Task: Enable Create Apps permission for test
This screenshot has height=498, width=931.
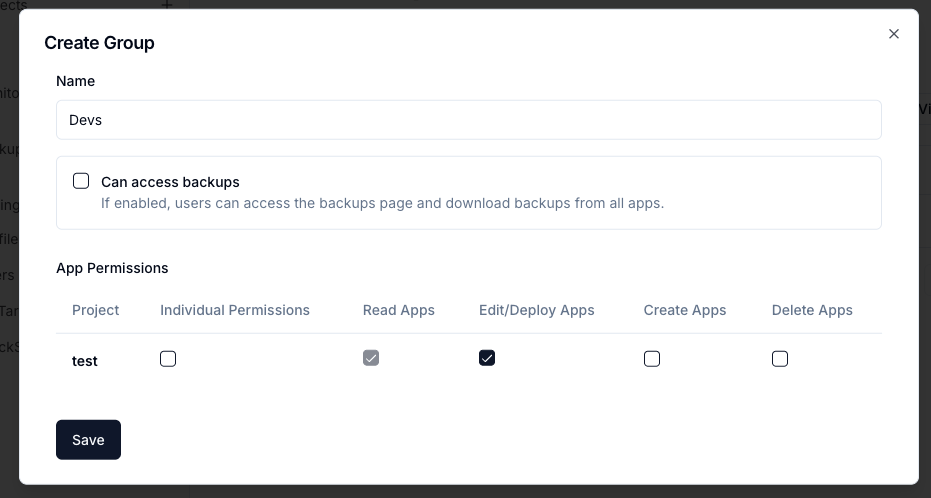Action: (x=652, y=359)
